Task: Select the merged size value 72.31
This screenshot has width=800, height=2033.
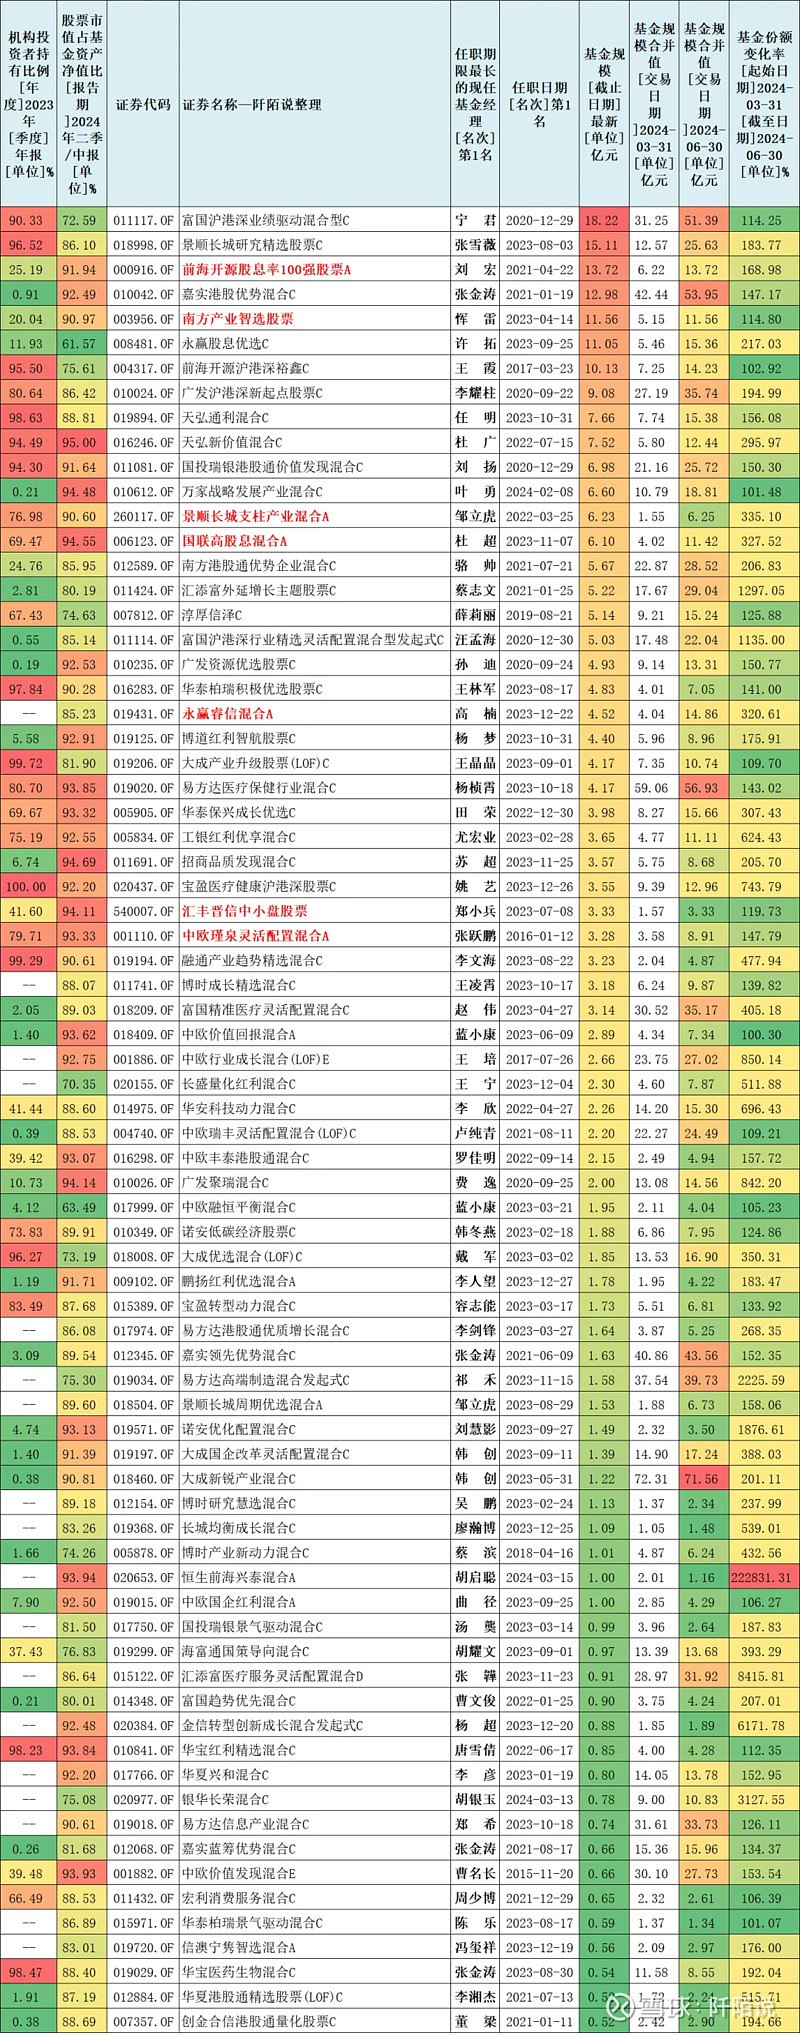Action: tap(652, 1478)
